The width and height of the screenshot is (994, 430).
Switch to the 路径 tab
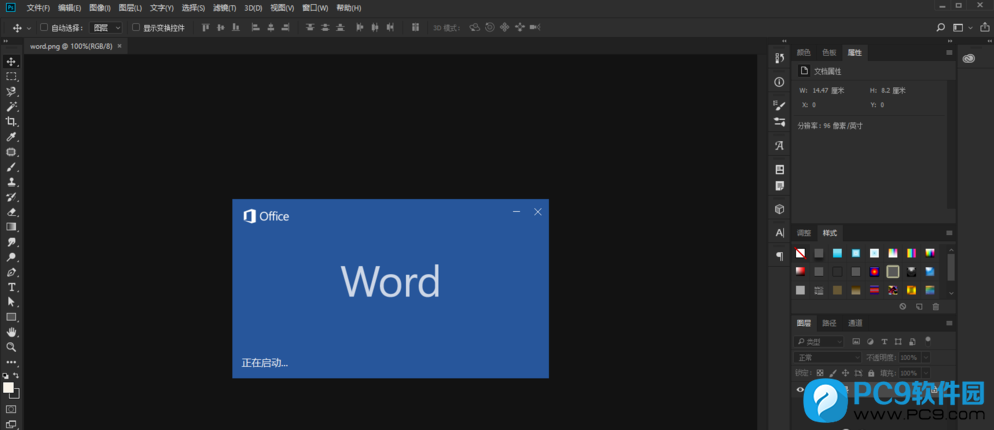point(829,323)
